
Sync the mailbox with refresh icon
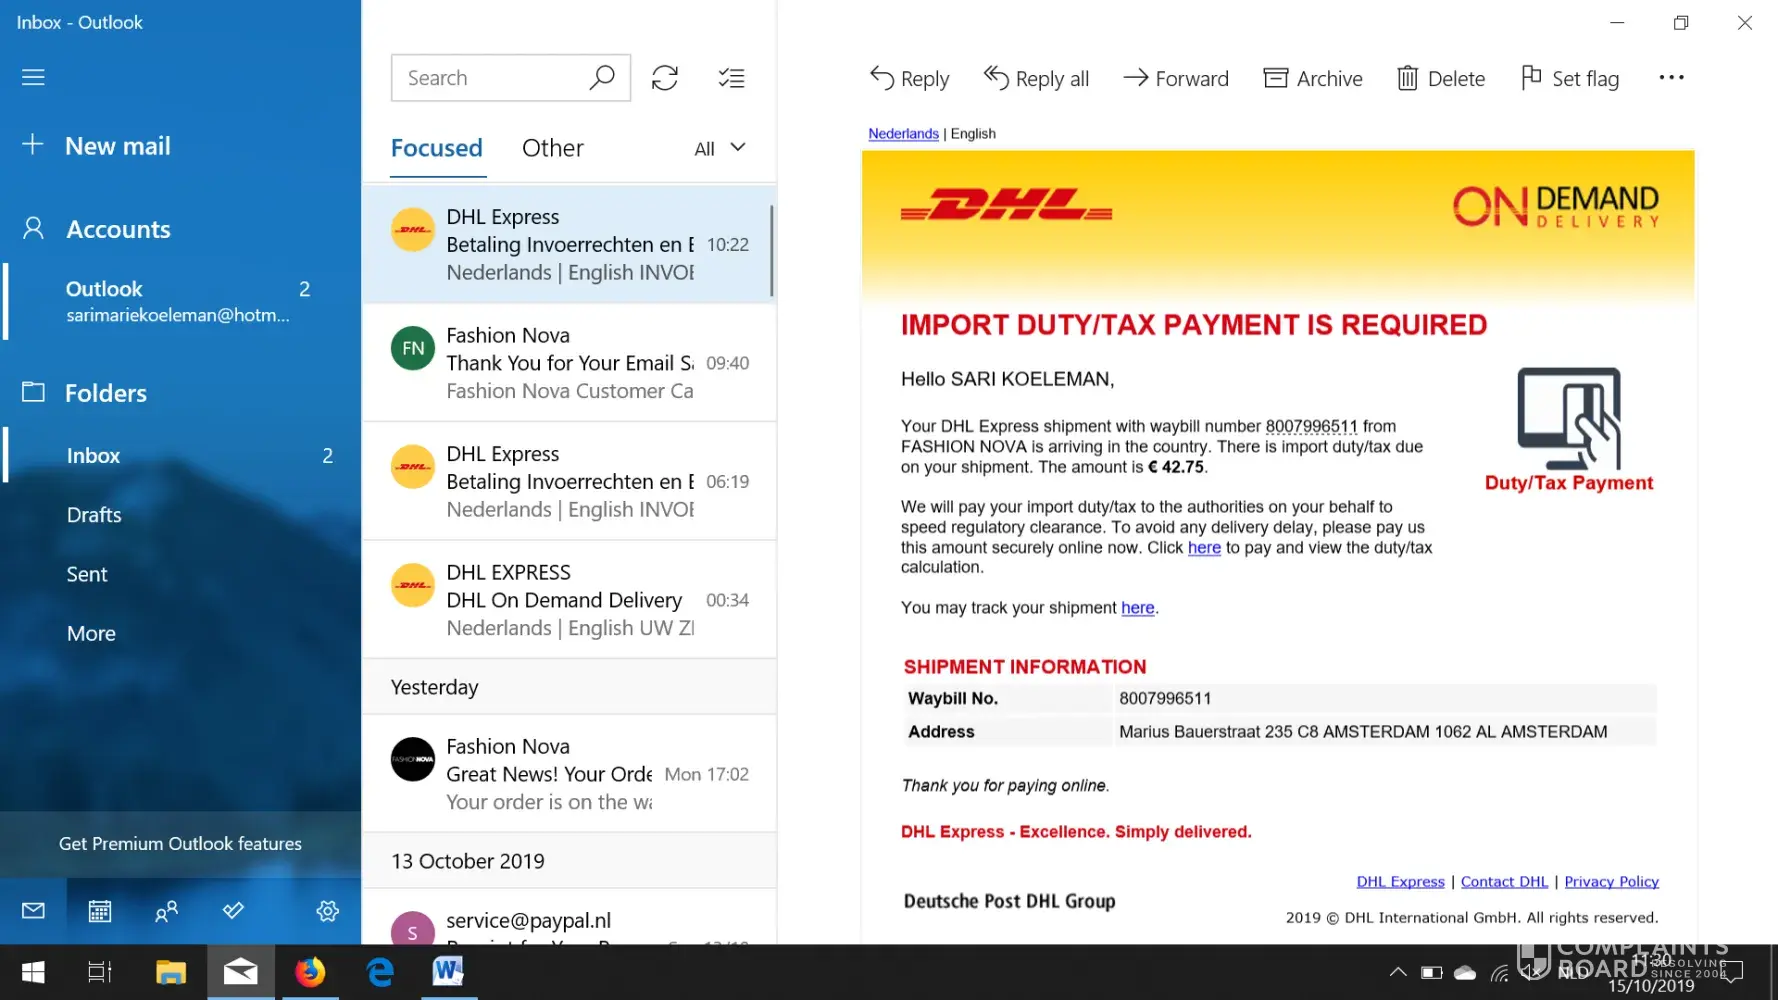(665, 78)
